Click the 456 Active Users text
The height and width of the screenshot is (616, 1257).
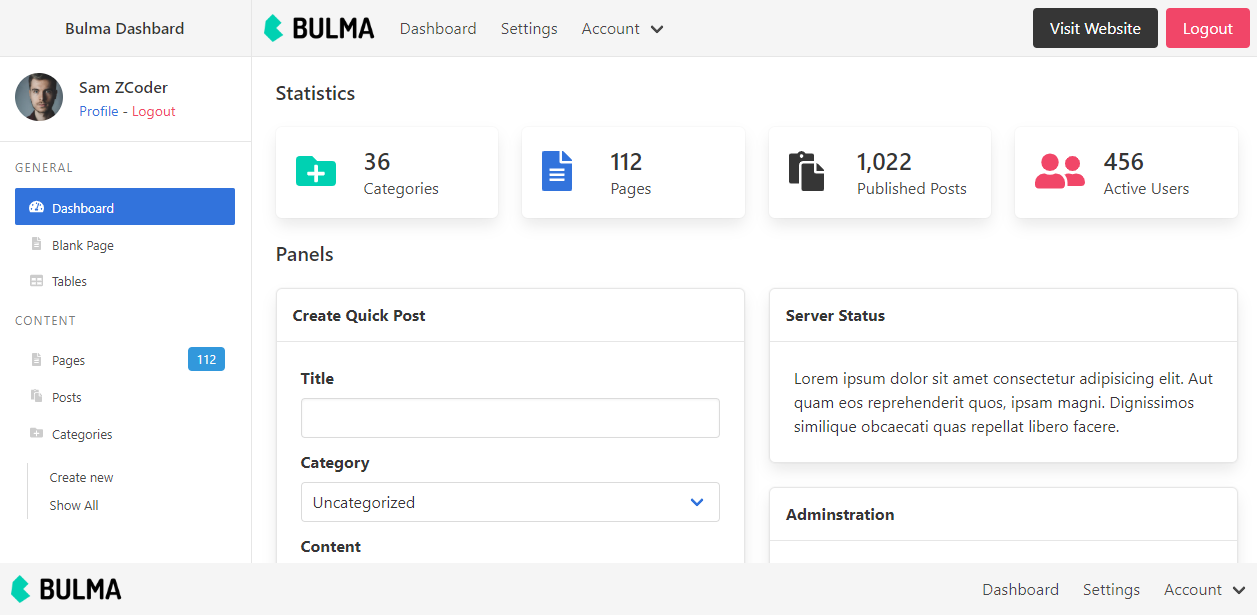click(x=1146, y=174)
